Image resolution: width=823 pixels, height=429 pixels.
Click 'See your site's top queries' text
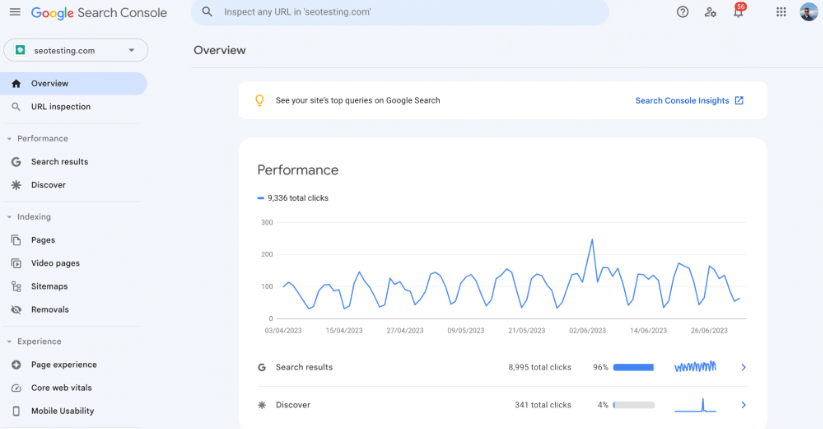point(358,100)
